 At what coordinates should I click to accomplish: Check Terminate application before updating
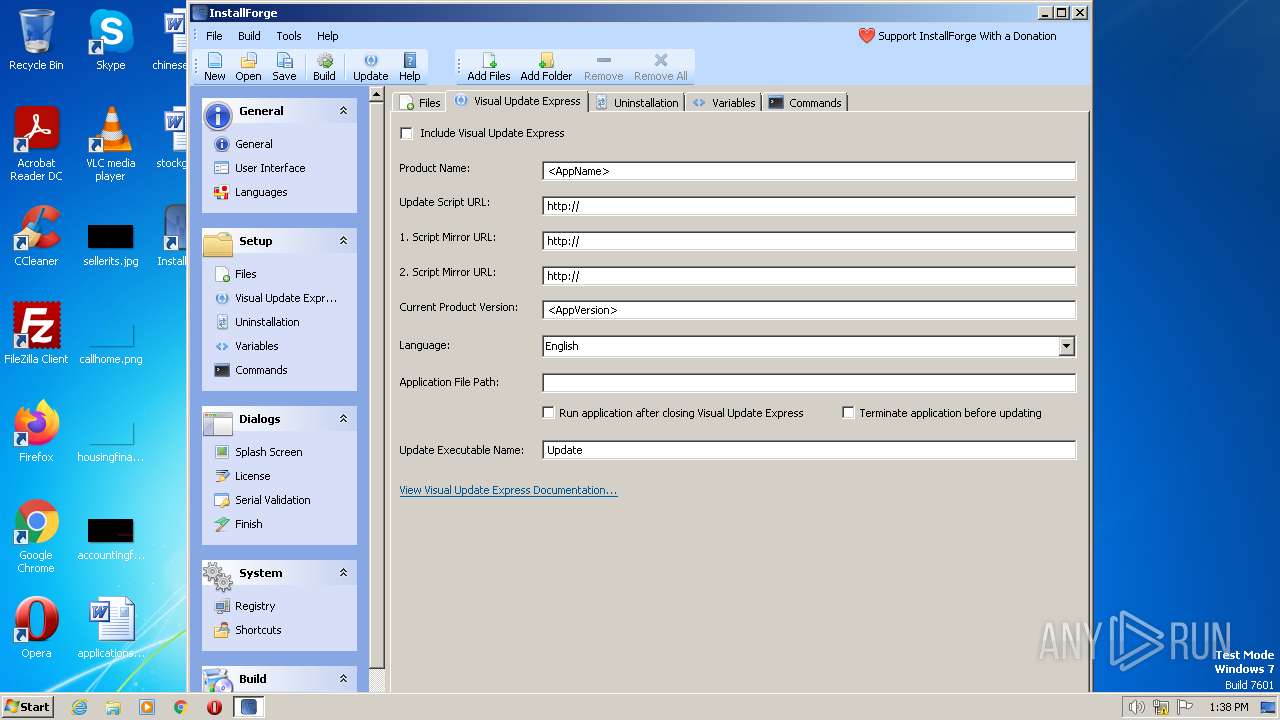click(x=848, y=412)
